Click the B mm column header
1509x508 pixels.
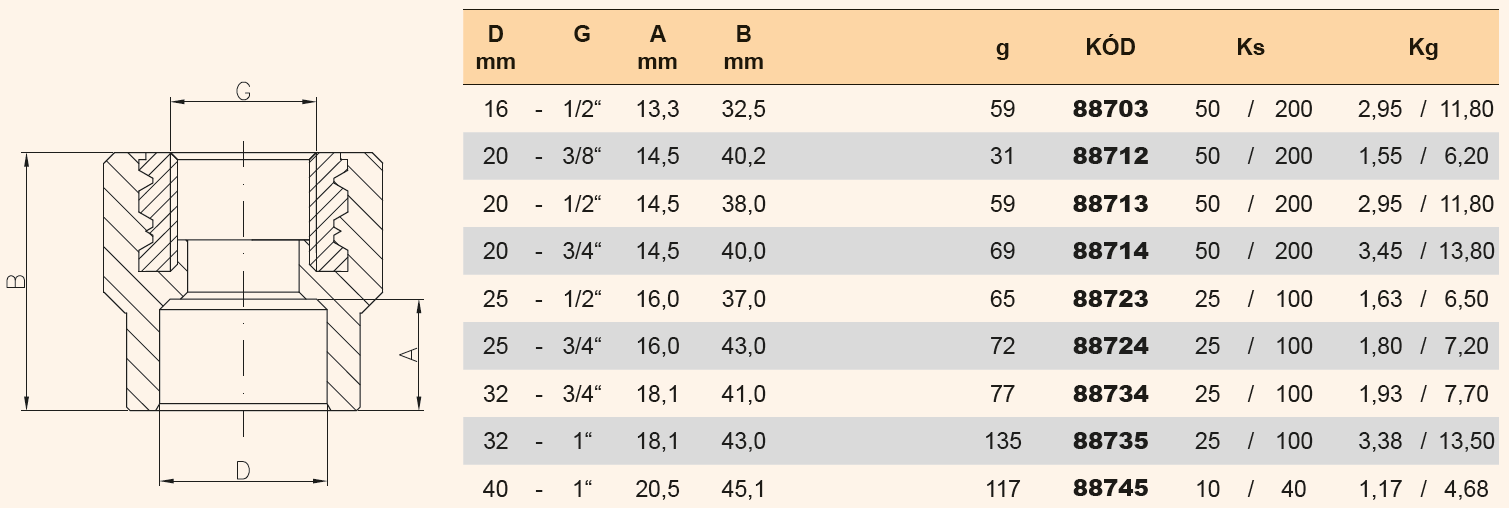[743, 47]
